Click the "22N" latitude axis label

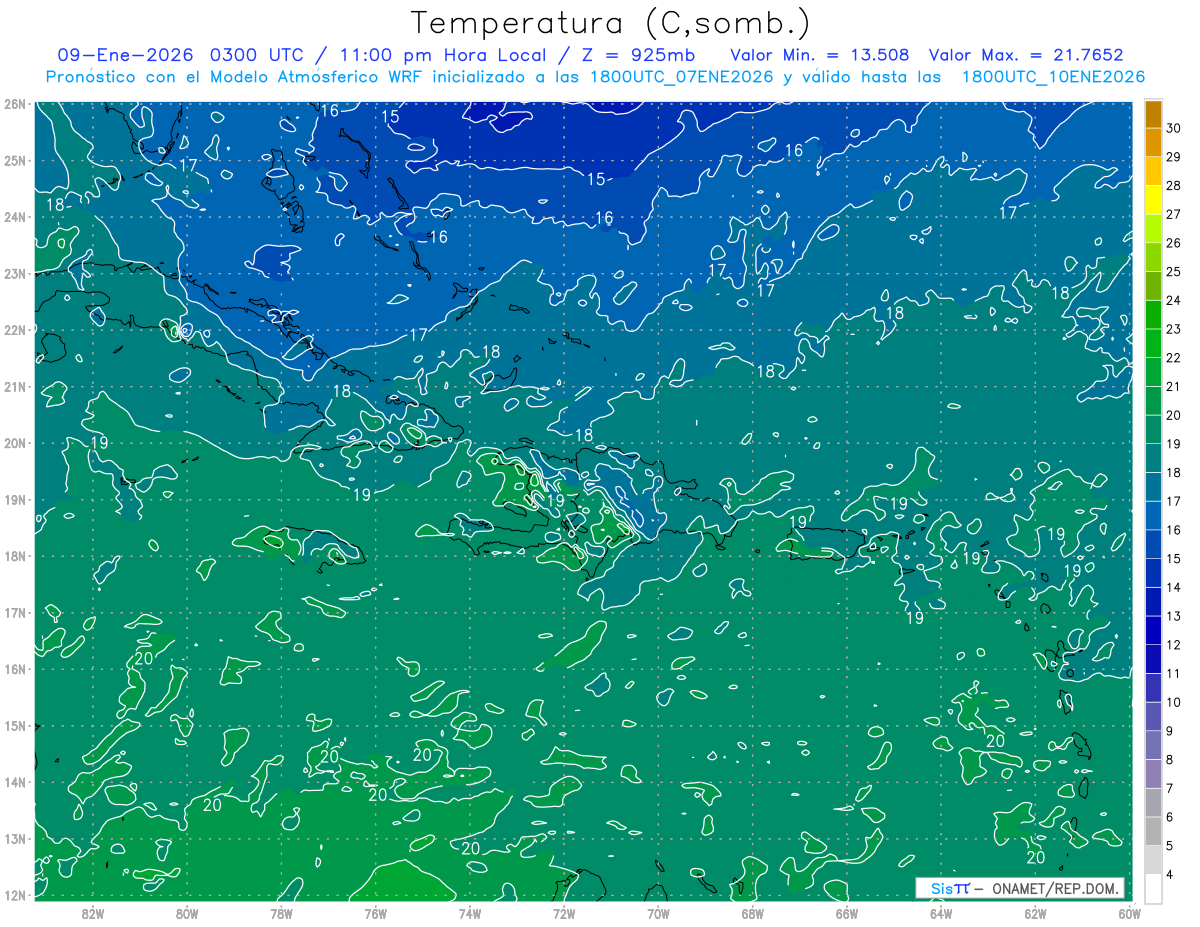click(15, 330)
